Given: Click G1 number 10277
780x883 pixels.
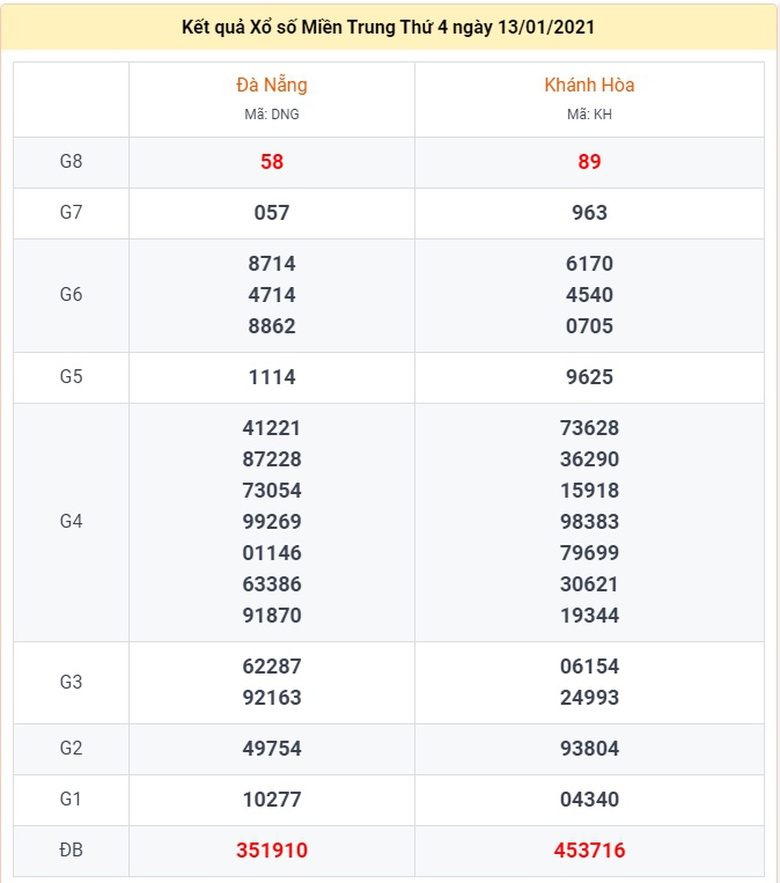Looking at the screenshot, I should (x=271, y=799).
